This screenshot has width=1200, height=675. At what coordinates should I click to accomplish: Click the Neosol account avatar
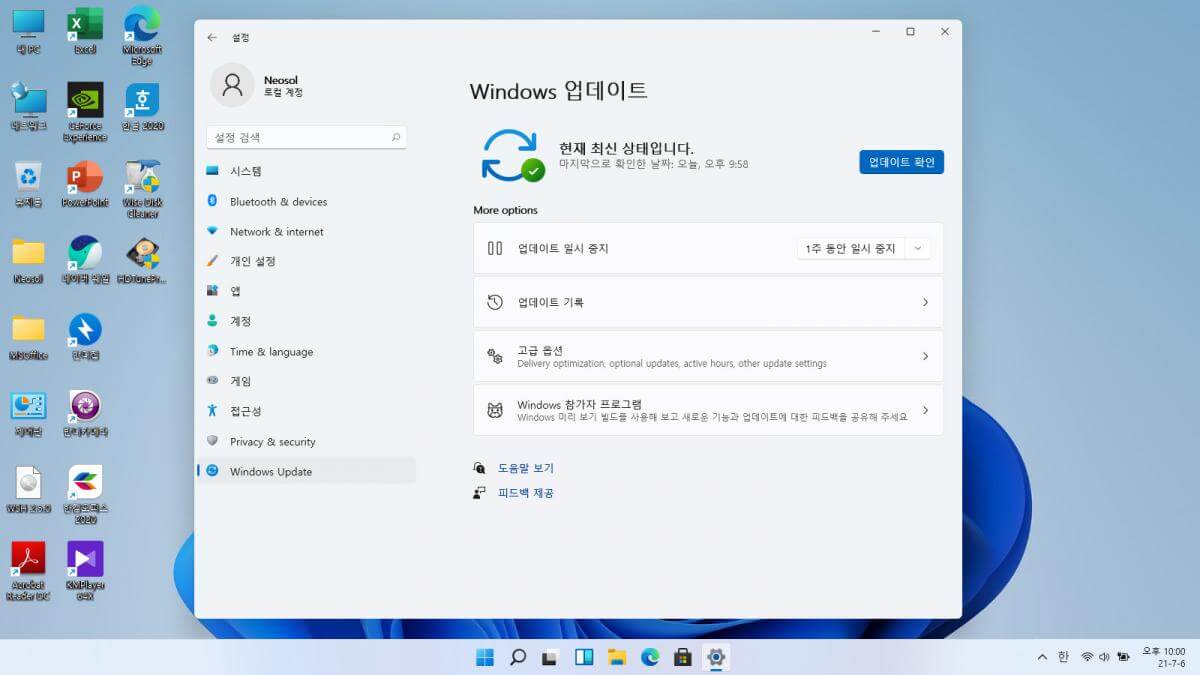pos(232,85)
